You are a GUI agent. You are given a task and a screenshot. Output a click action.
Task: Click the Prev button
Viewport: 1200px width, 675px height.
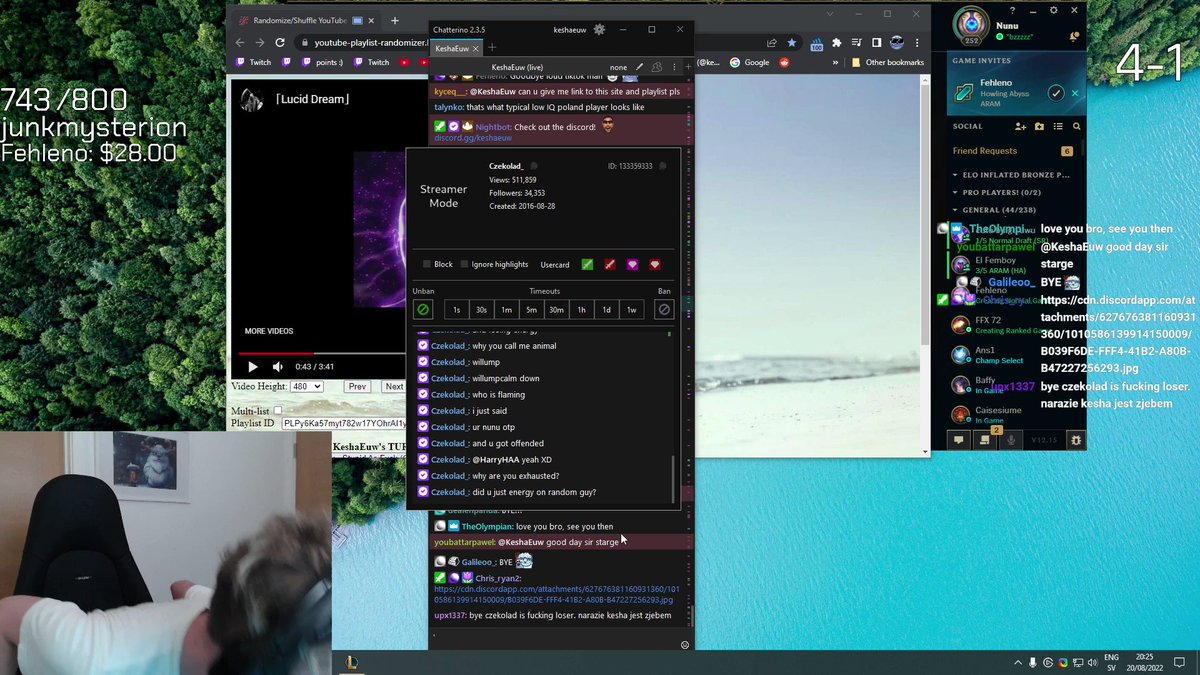(357, 386)
